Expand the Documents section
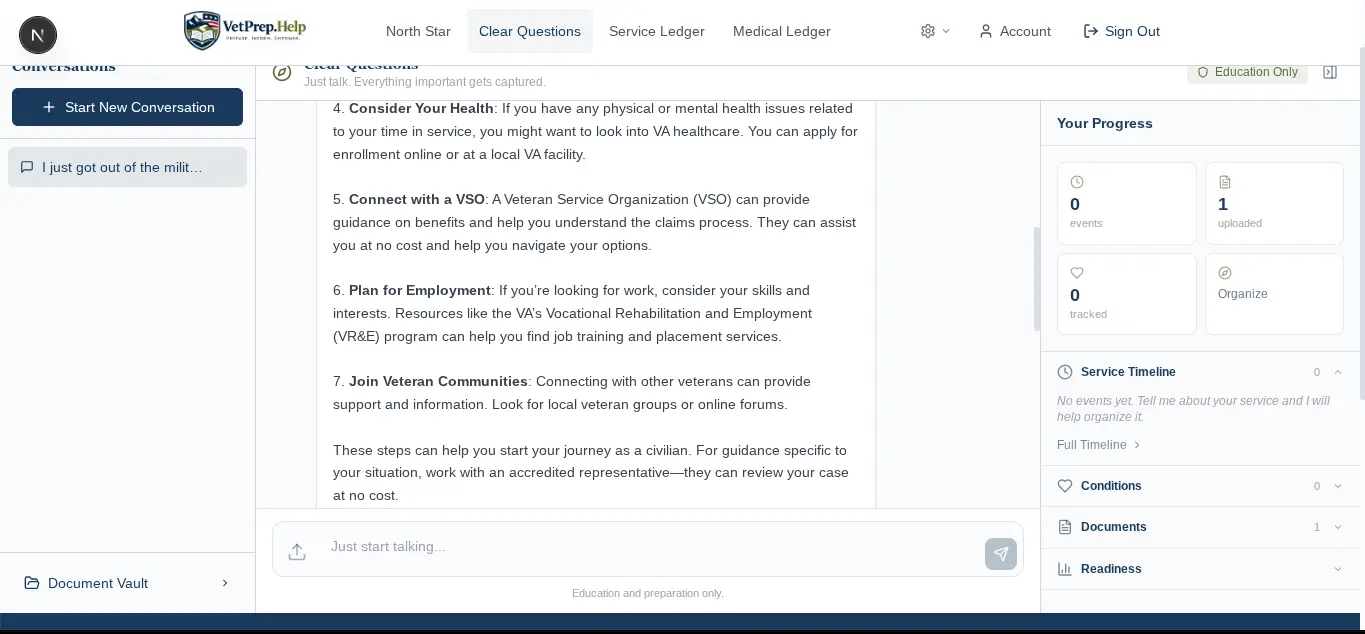The image size is (1365, 634). click(1199, 527)
